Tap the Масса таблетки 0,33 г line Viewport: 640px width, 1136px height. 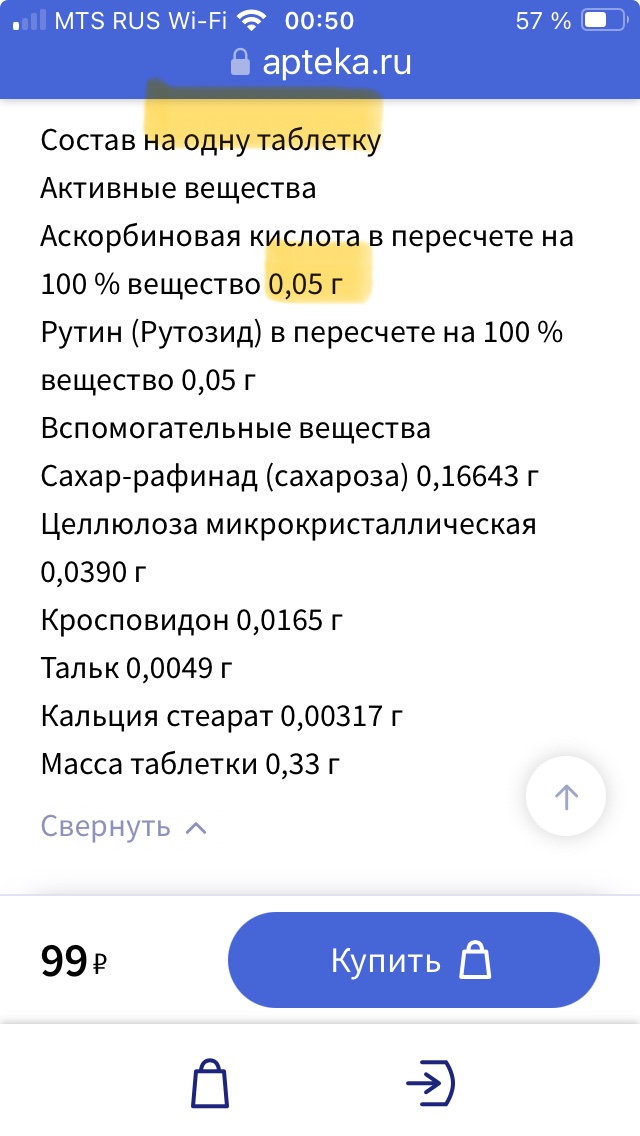point(190,764)
